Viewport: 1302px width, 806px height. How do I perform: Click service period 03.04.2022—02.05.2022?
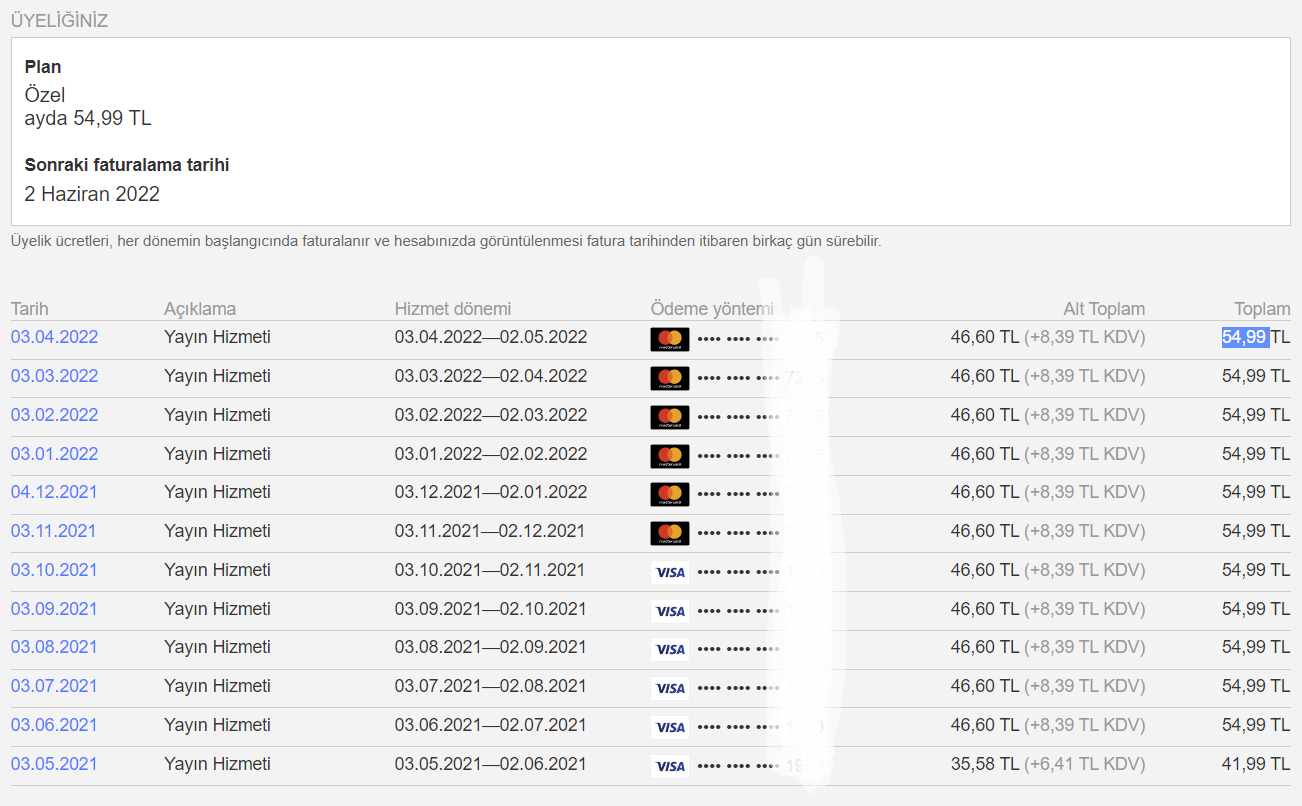[491, 337]
